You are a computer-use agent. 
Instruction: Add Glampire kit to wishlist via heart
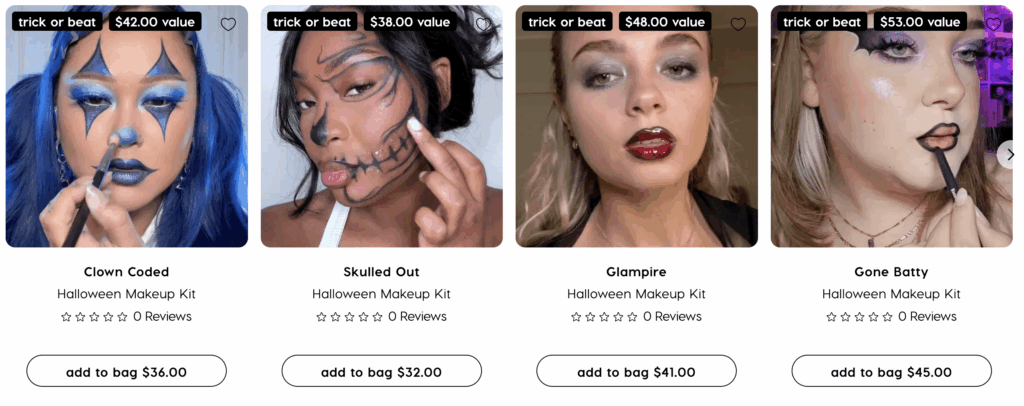738,24
